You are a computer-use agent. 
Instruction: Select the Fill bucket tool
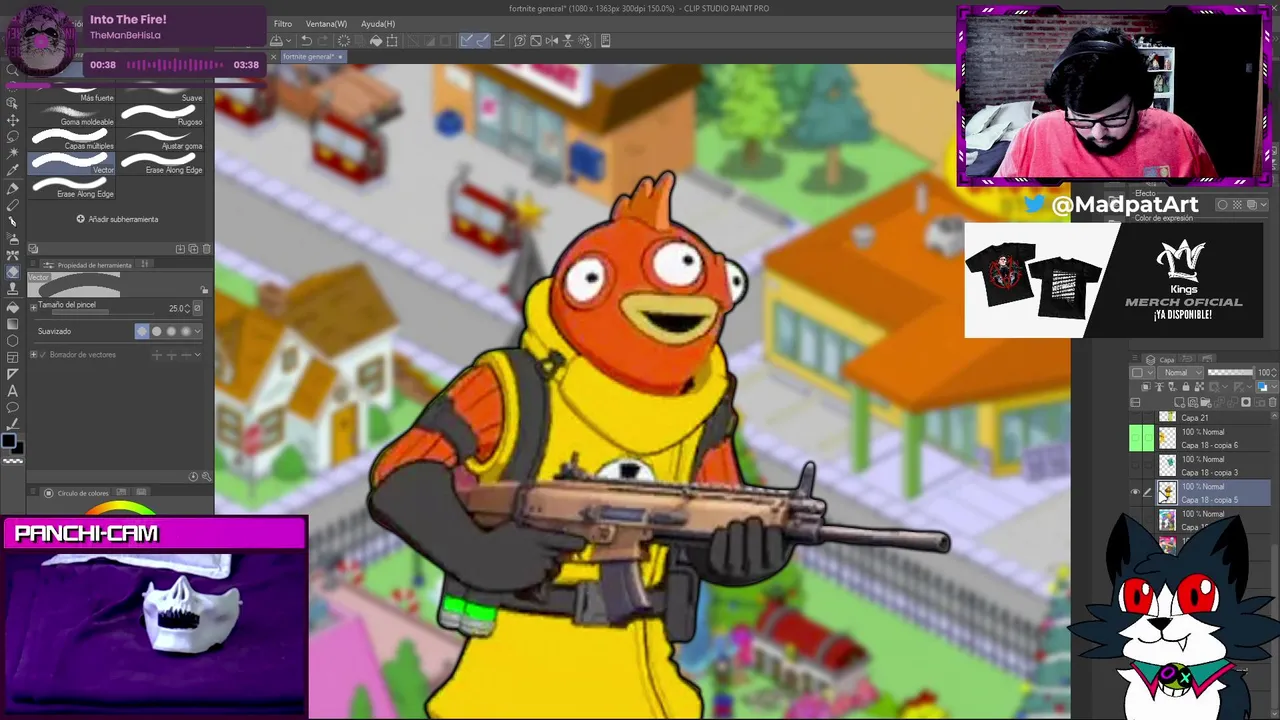(x=13, y=307)
